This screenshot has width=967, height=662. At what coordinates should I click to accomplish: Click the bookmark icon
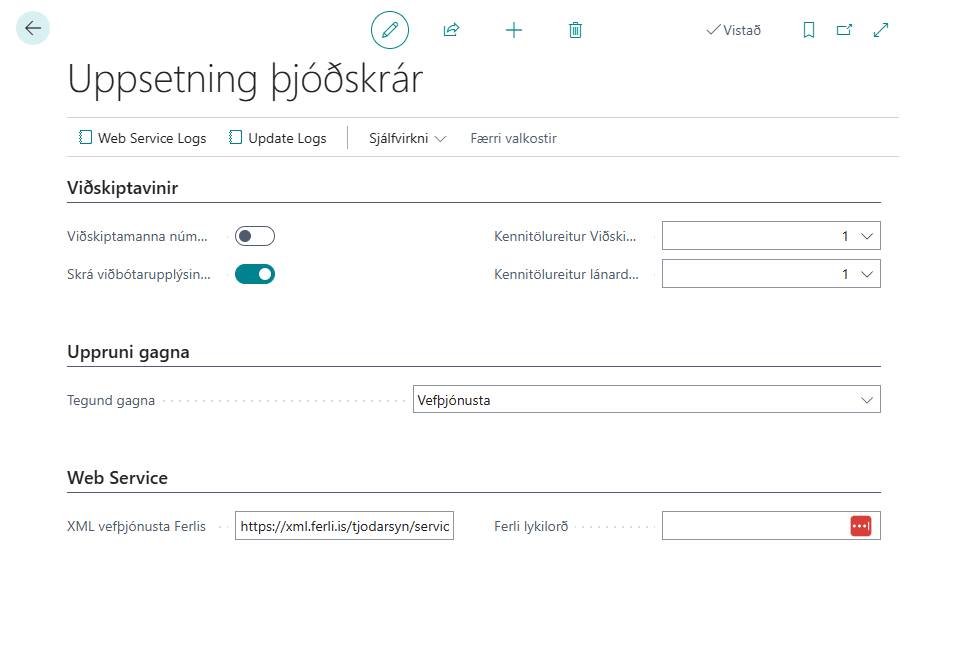click(809, 30)
